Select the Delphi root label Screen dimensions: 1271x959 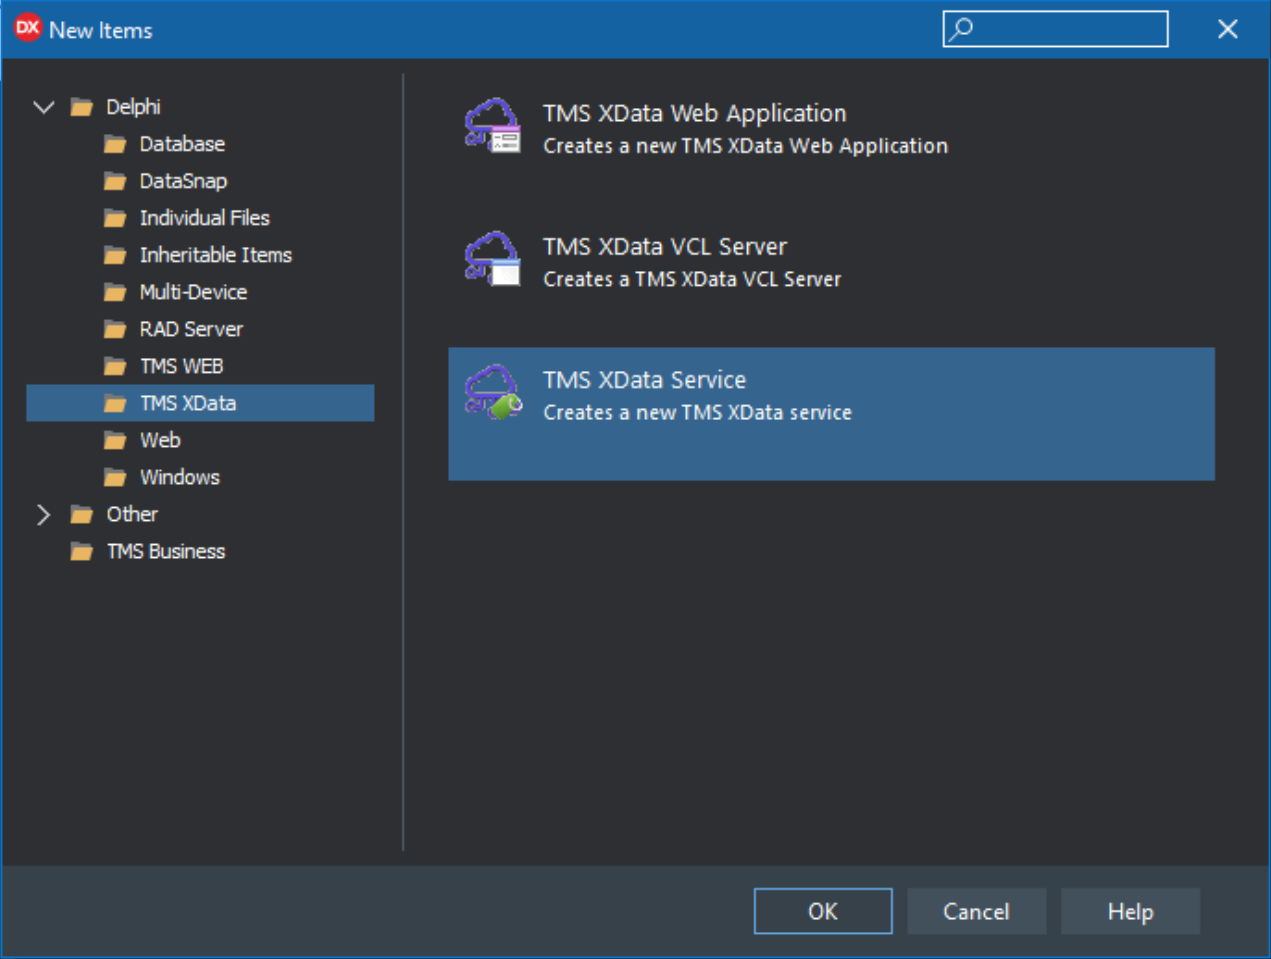pyautogui.click(x=133, y=107)
